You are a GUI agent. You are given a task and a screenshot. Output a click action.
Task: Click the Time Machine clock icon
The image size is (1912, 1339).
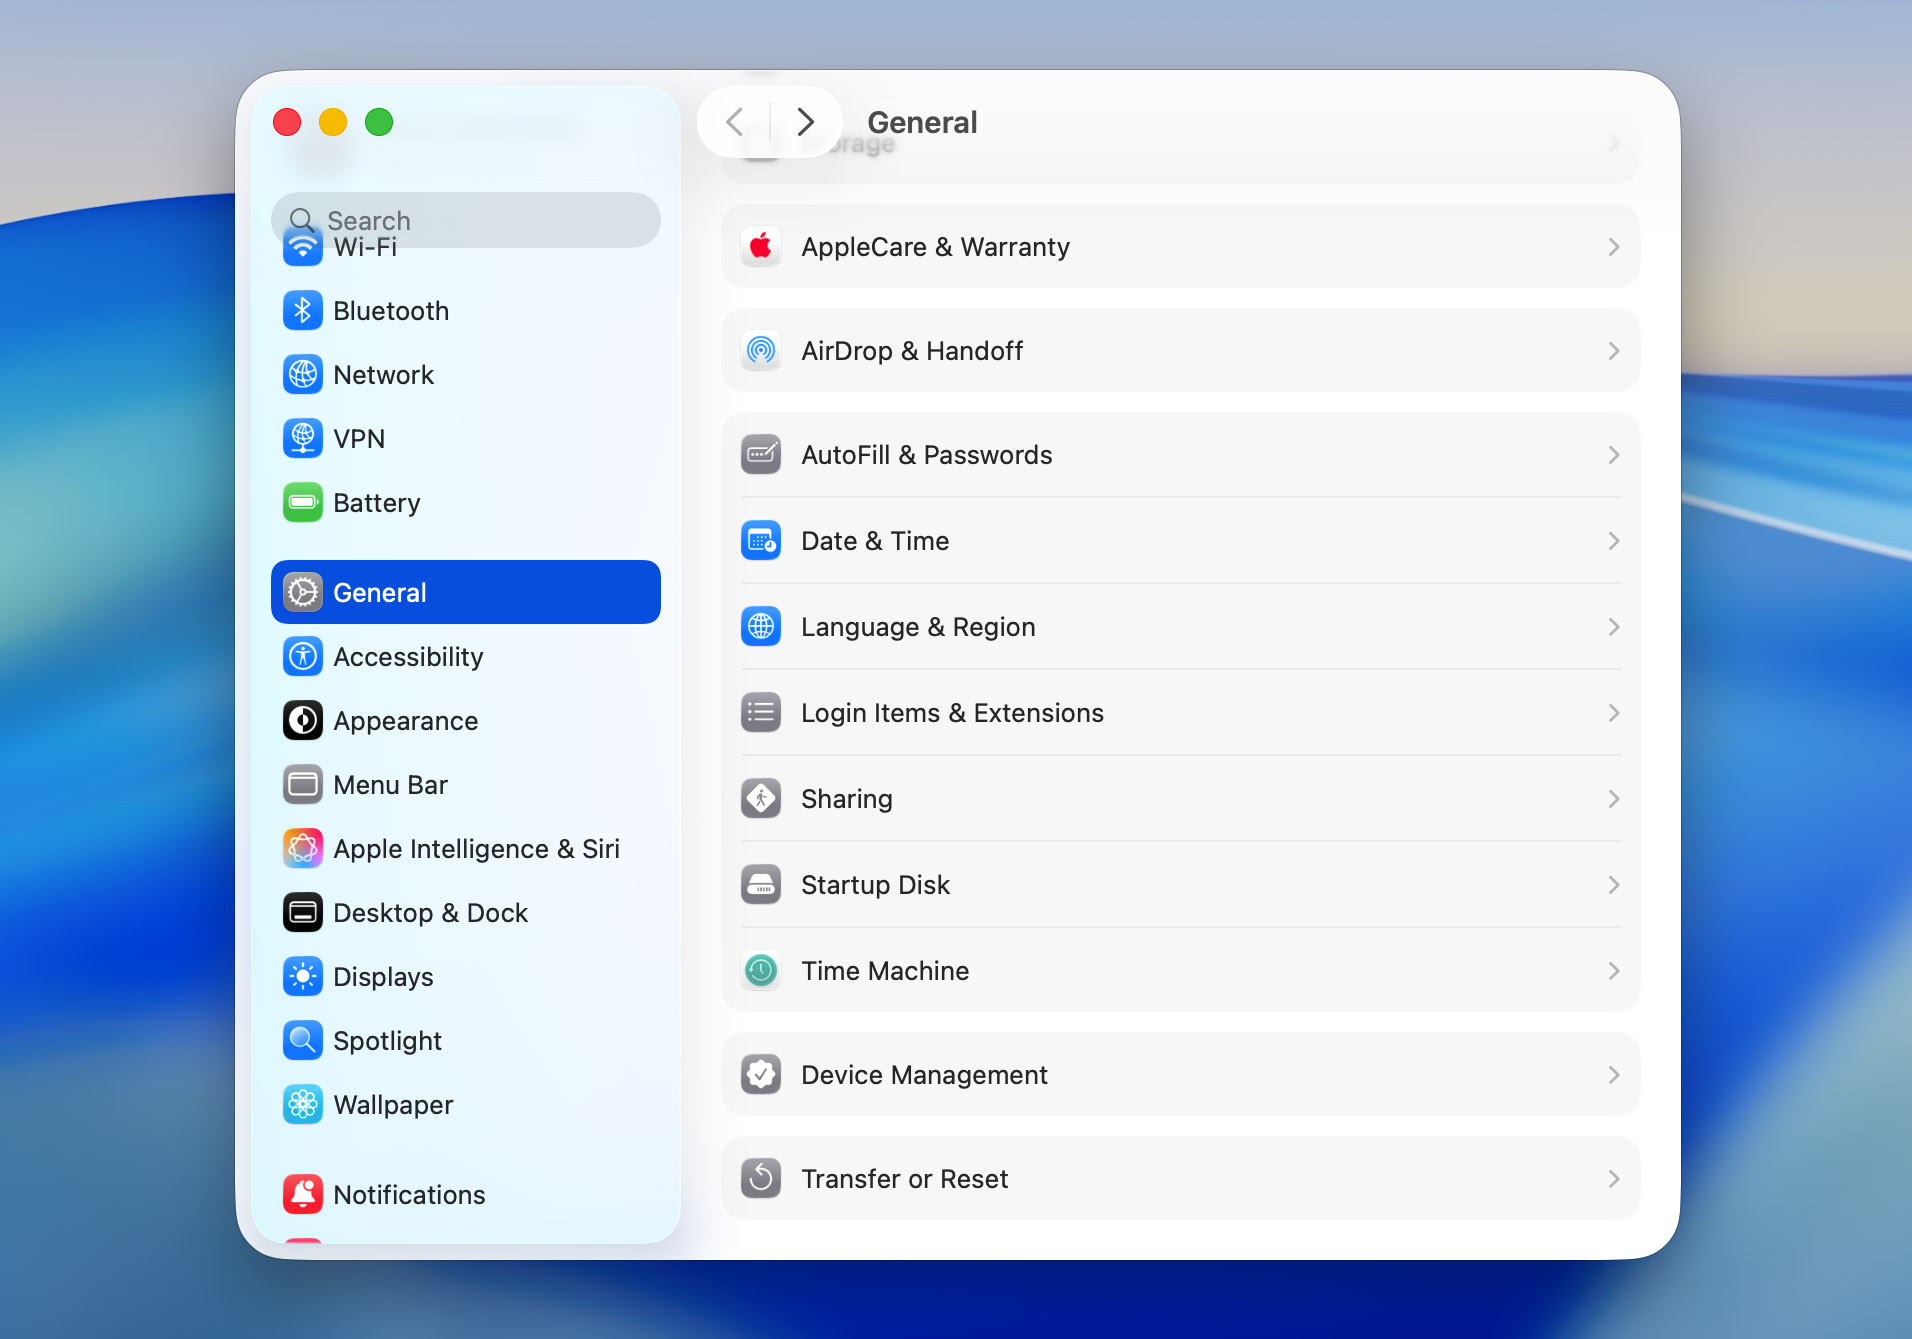(x=761, y=971)
